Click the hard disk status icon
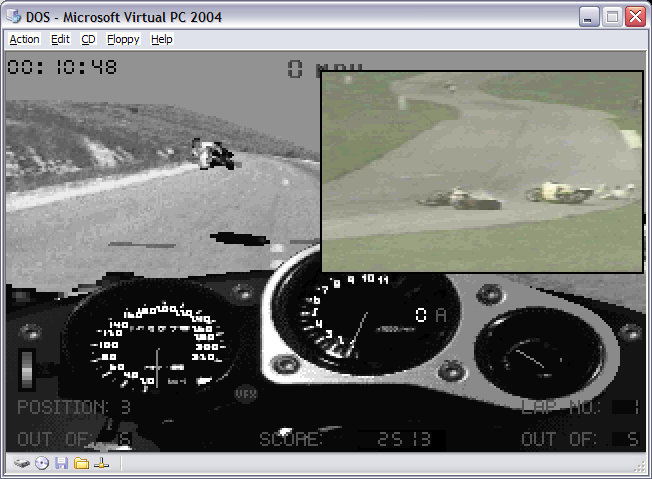 tap(22, 463)
